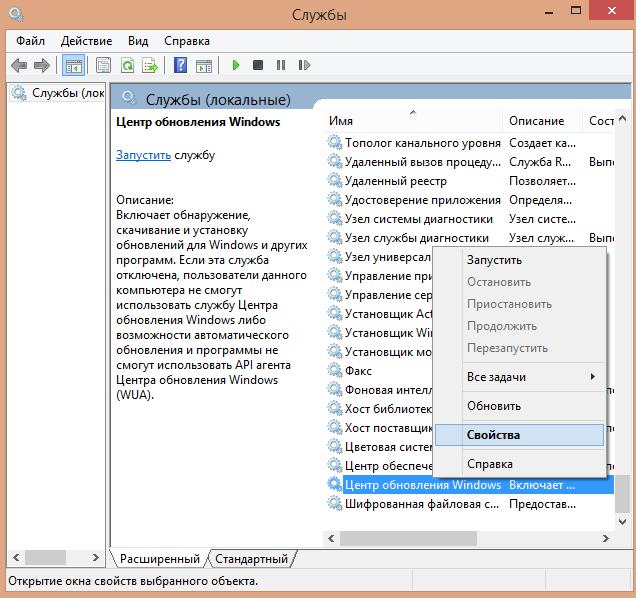Click gear icon beside Удостоверение приложения
Viewport: 636px width, 598px height.
pos(335,199)
